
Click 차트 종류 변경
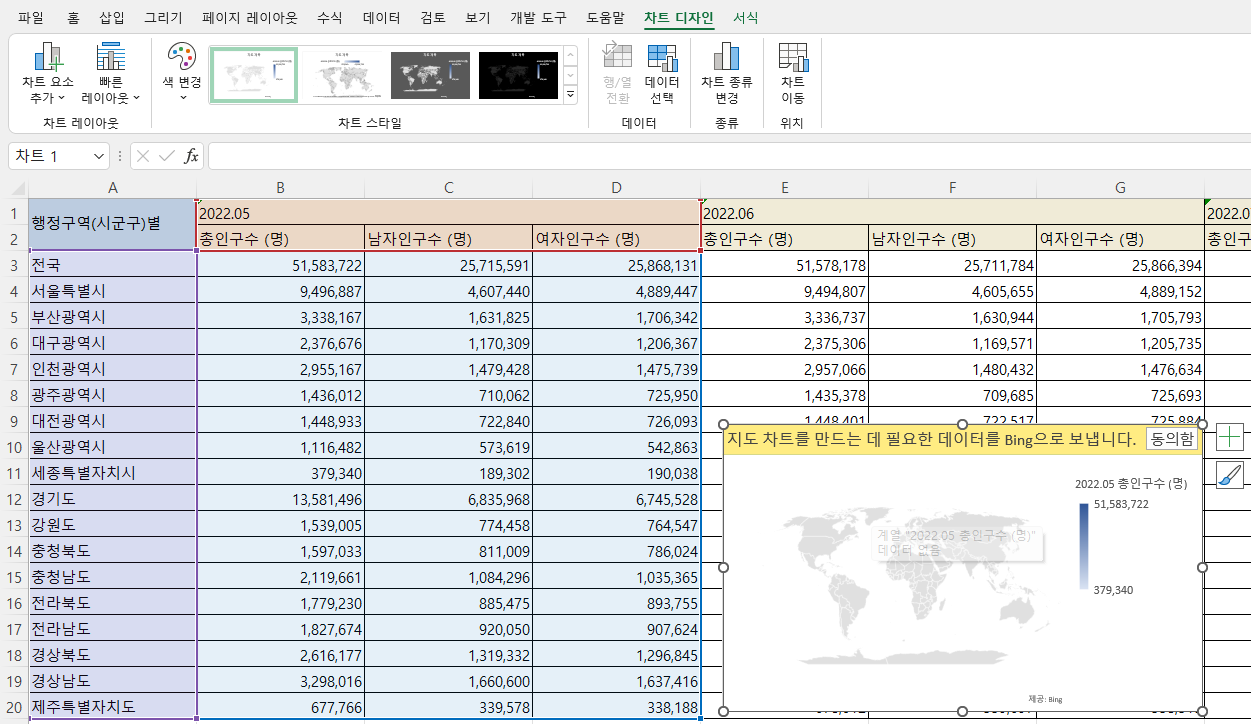point(726,74)
